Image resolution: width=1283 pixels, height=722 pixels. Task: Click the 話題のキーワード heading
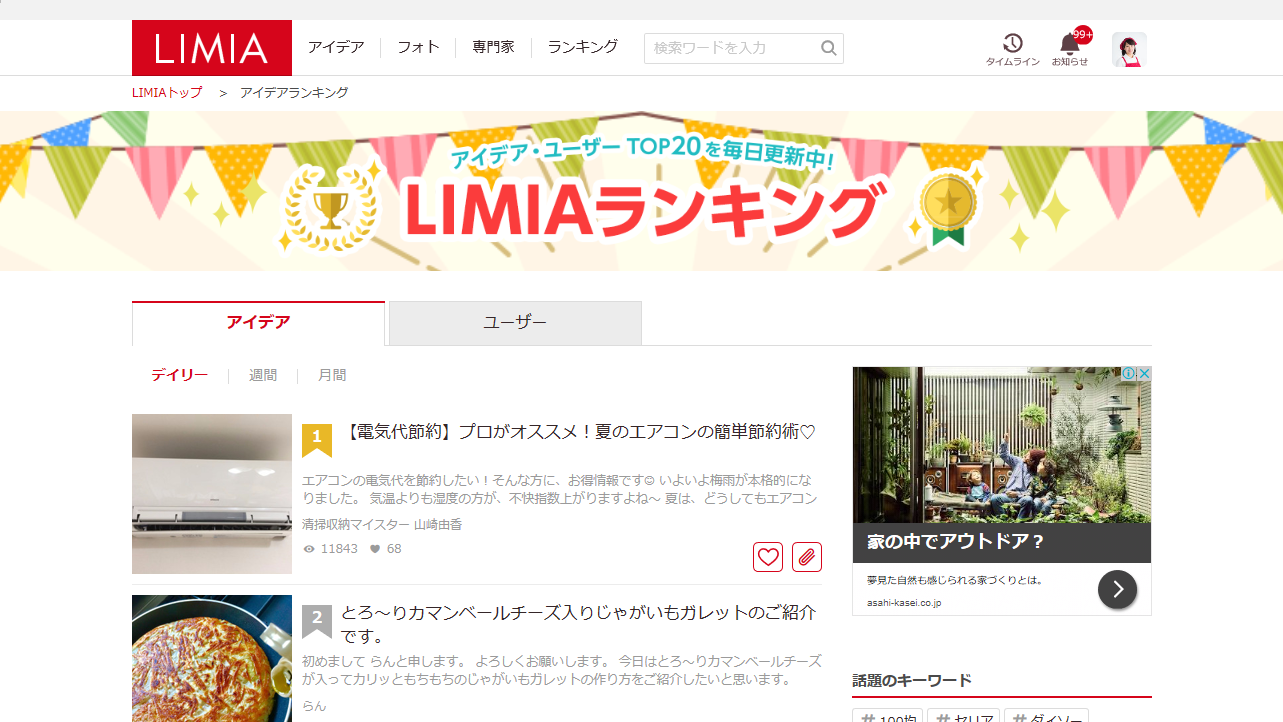pyautogui.click(x=912, y=681)
